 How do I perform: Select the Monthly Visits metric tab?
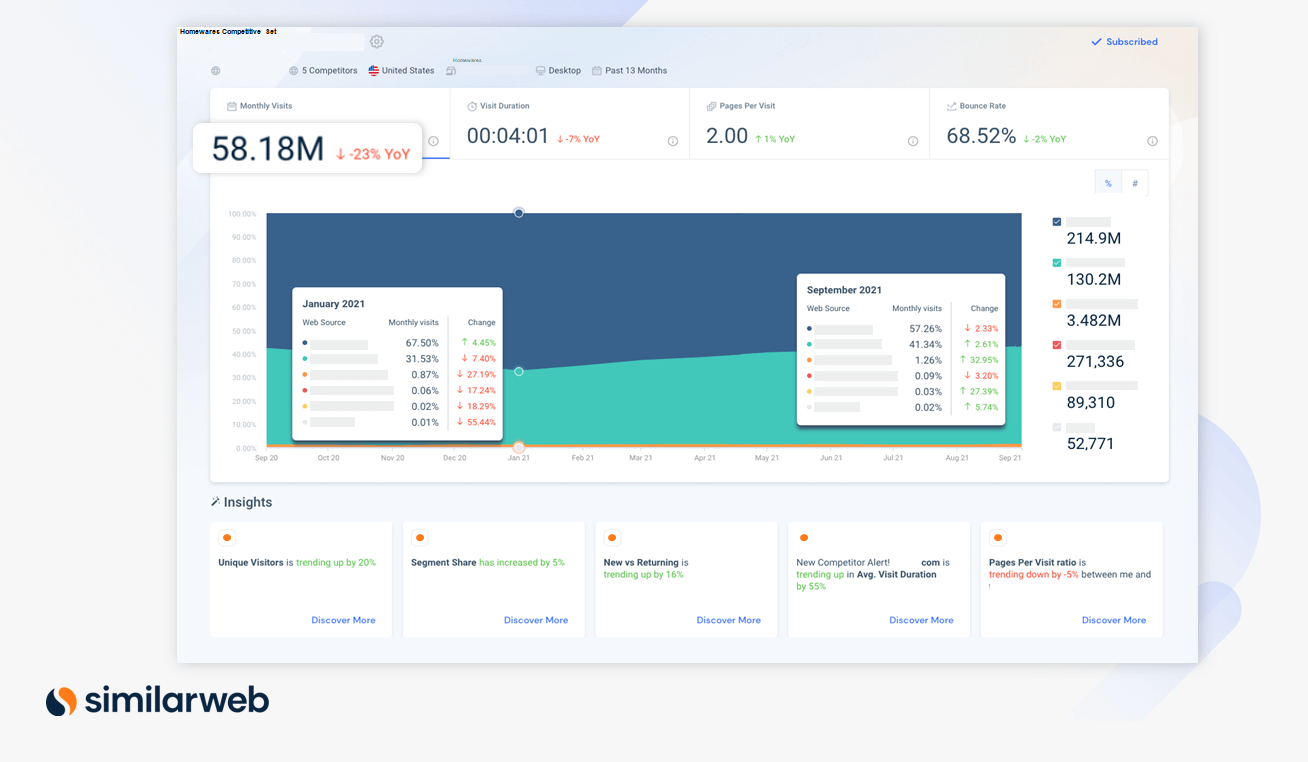point(330,123)
